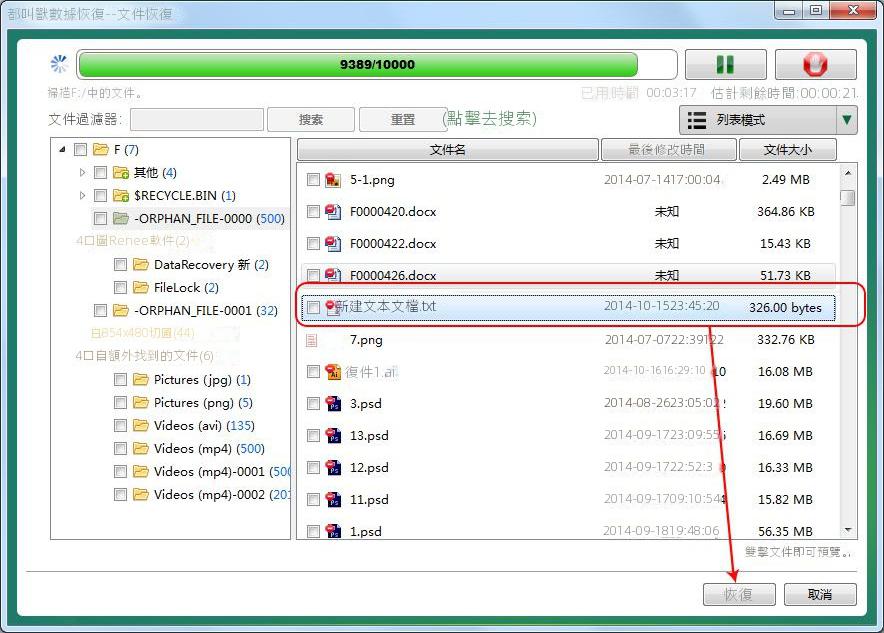
Task: Check the -ORPHAN_FILE-0001 (32) checkbox
Action: click(100, 311)
